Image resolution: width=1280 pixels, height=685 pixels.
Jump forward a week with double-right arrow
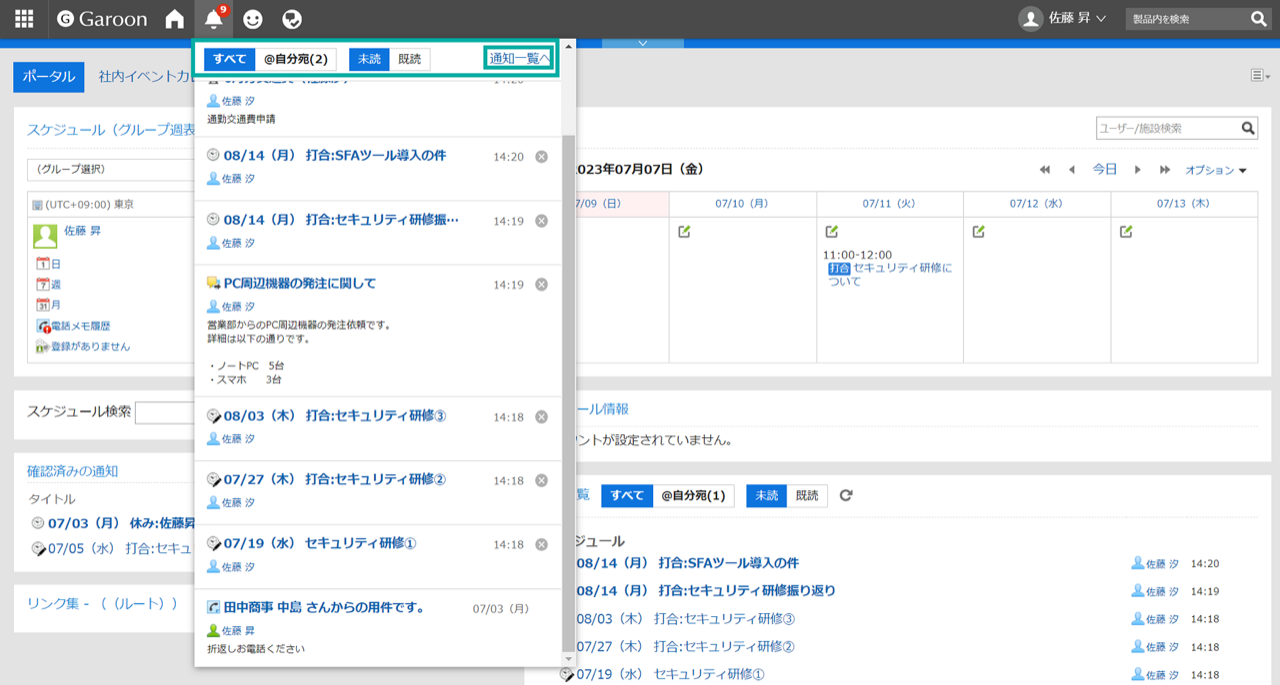pos(1165,170)
